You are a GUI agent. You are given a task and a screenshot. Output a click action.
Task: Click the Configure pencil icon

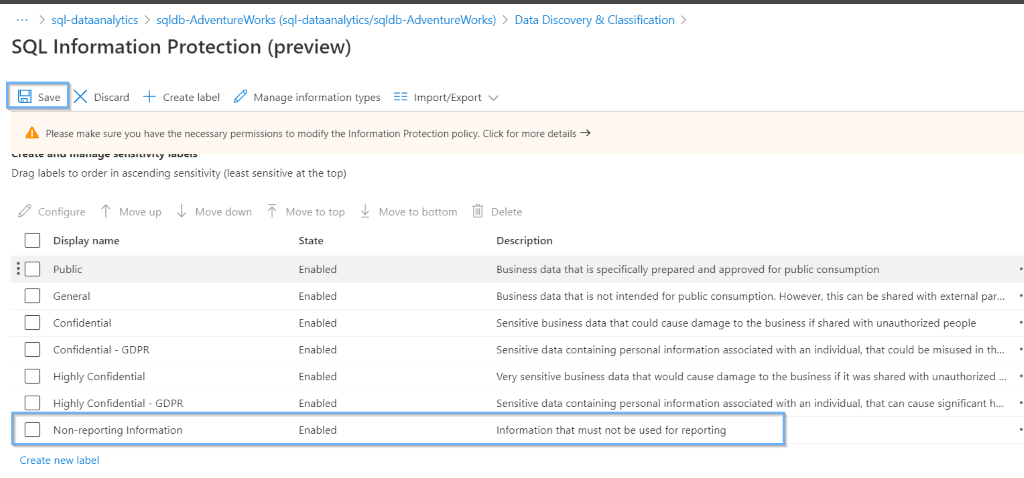pos(25,212)
